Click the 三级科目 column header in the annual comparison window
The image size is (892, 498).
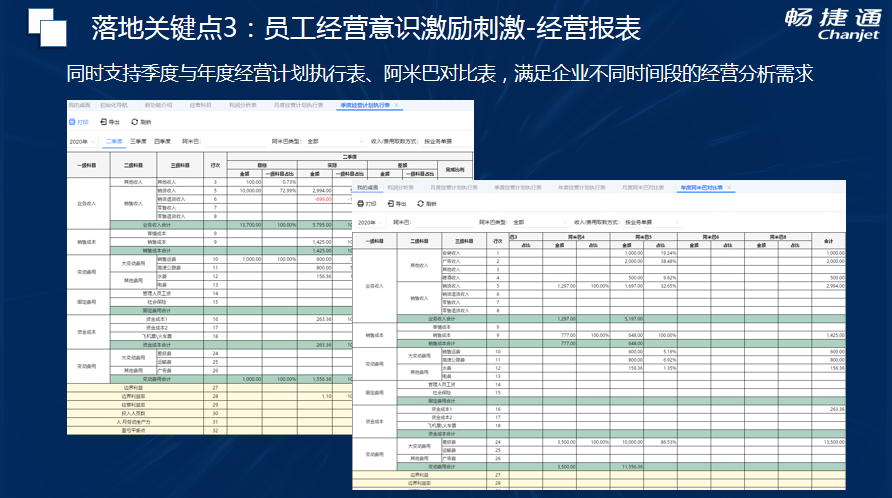point(464,241)
